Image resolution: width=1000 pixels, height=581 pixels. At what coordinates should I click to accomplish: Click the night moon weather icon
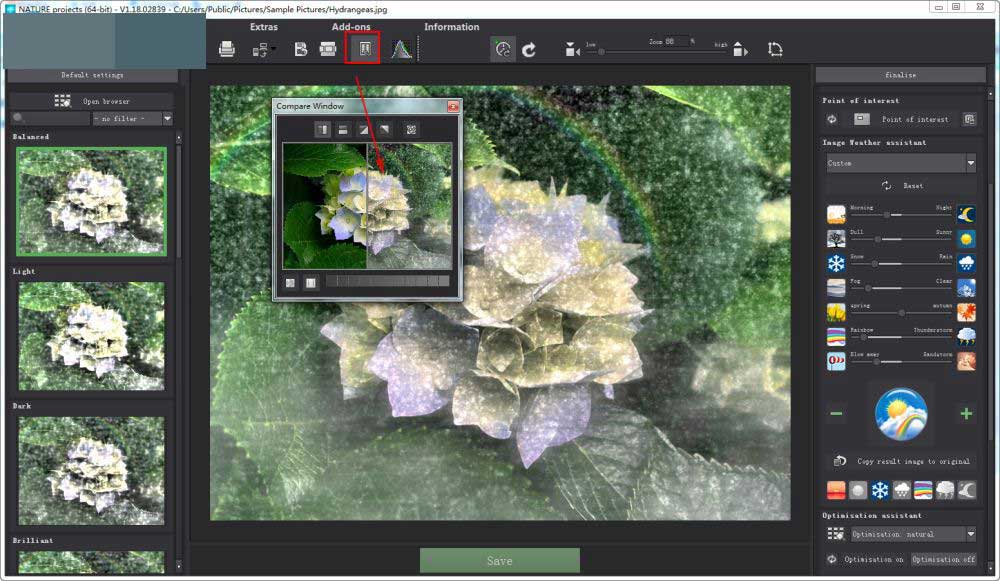966,214
